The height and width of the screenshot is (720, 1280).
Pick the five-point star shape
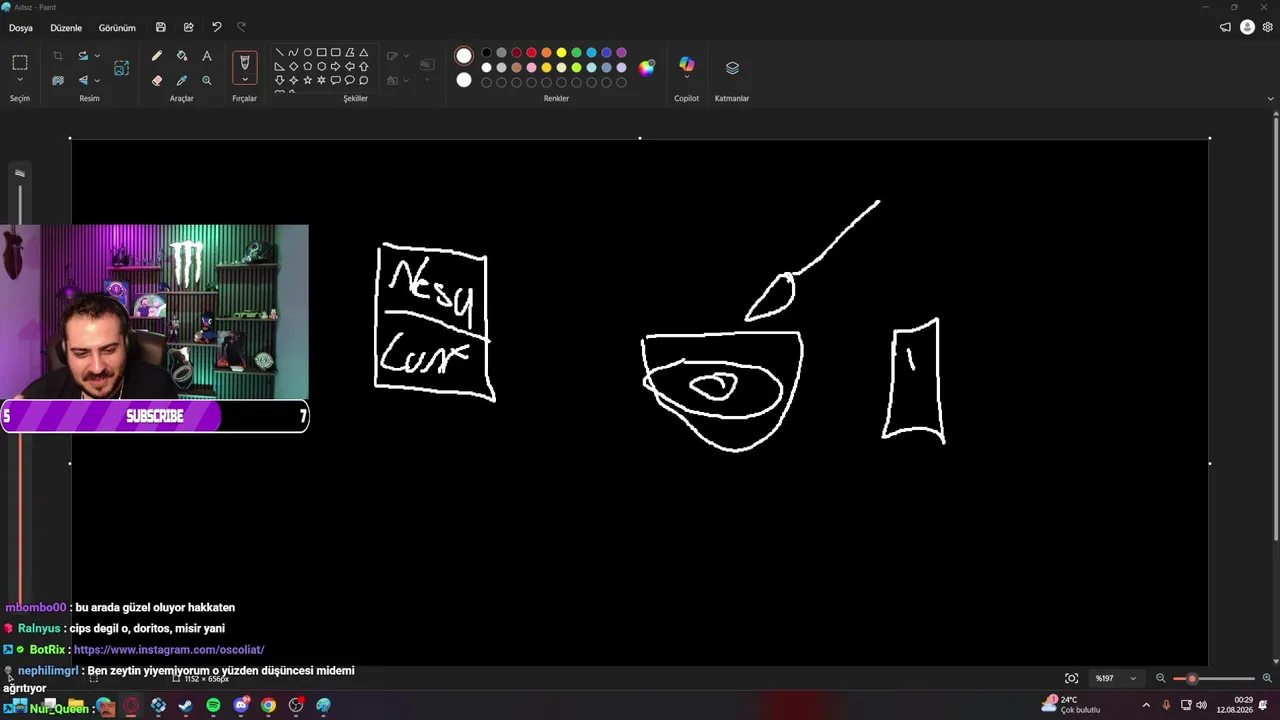click(307, 80)
